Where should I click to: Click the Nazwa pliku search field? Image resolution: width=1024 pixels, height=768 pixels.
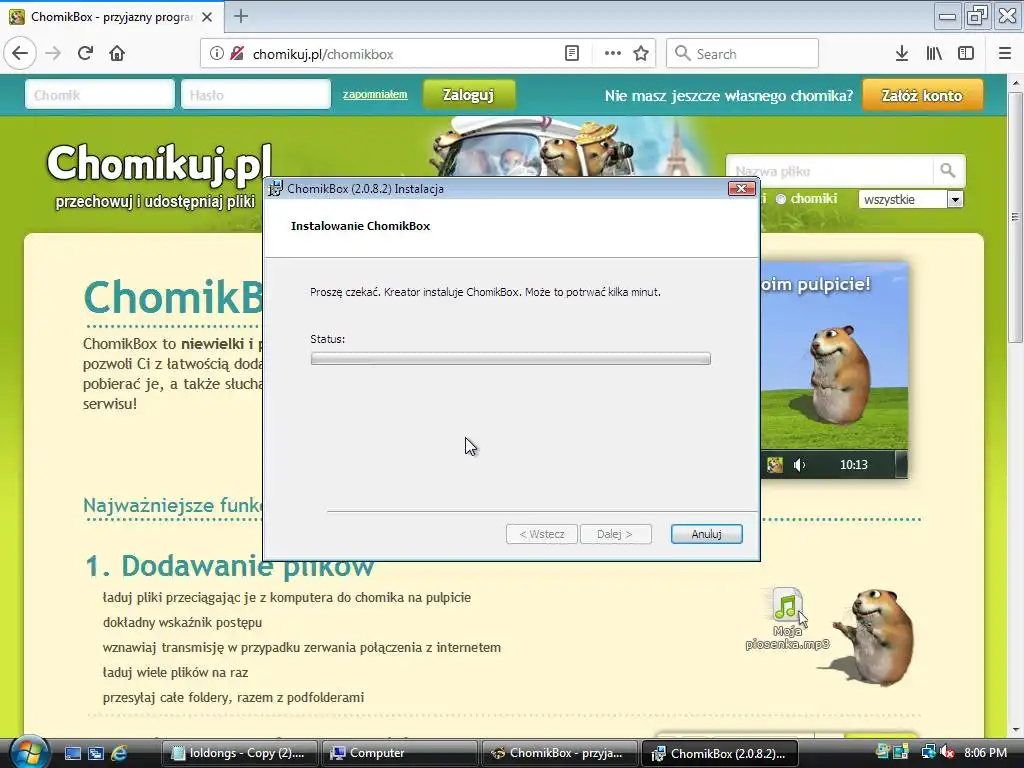point(829,171)
